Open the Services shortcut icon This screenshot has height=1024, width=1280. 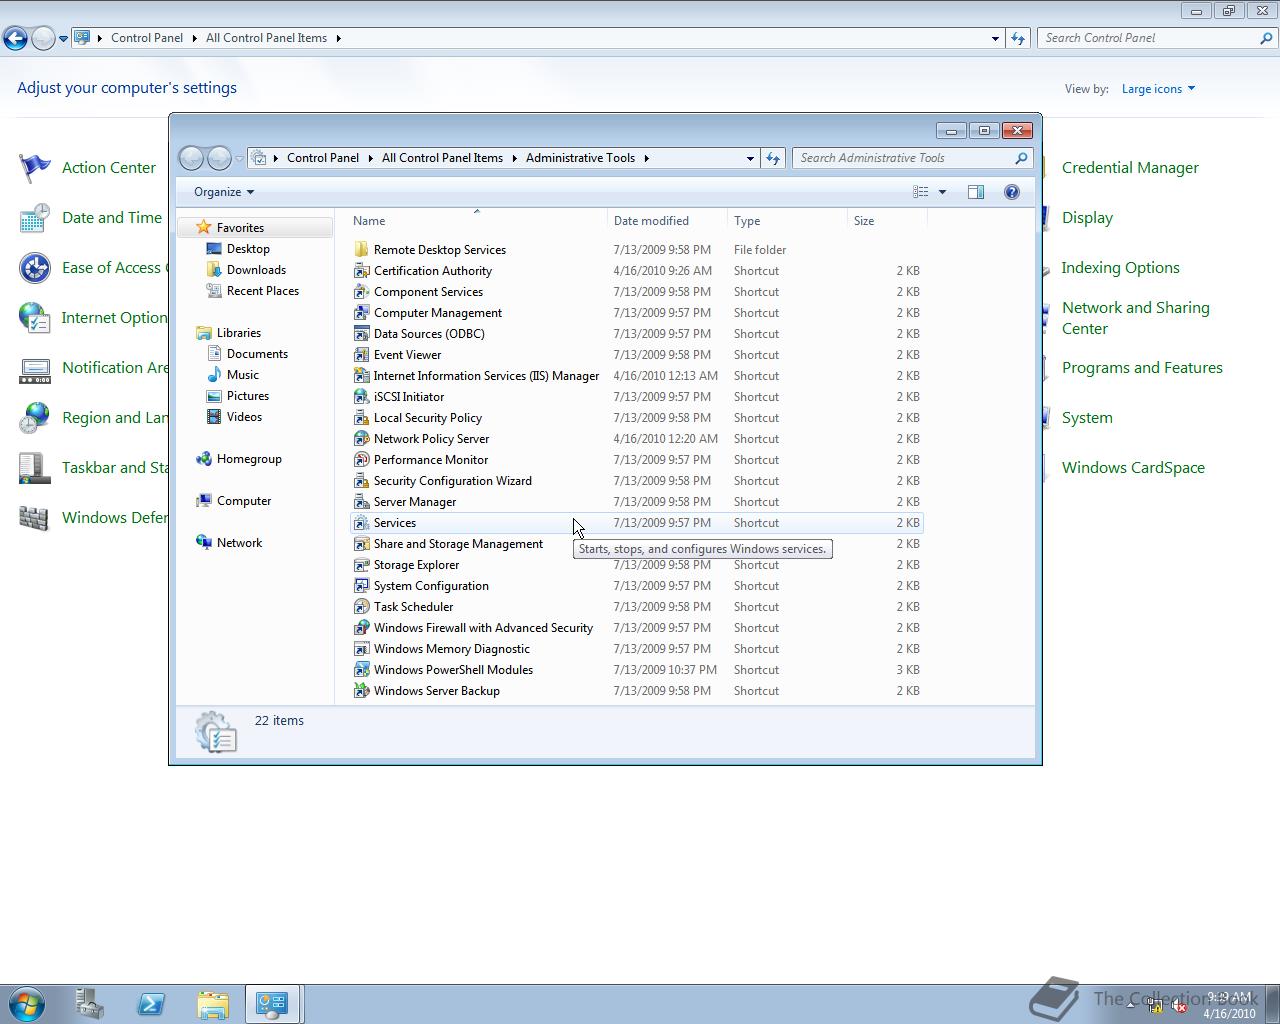(362, 523)
